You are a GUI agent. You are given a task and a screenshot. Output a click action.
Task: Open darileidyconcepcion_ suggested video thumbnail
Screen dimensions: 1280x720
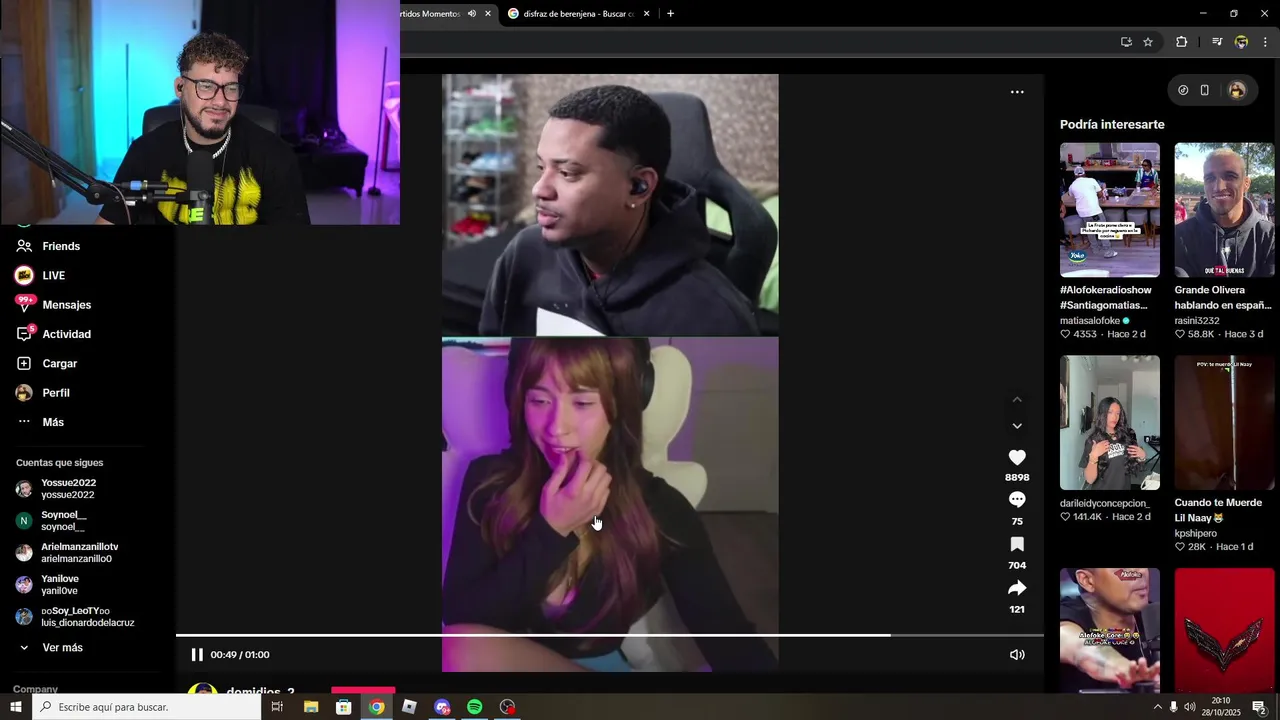1110,423
